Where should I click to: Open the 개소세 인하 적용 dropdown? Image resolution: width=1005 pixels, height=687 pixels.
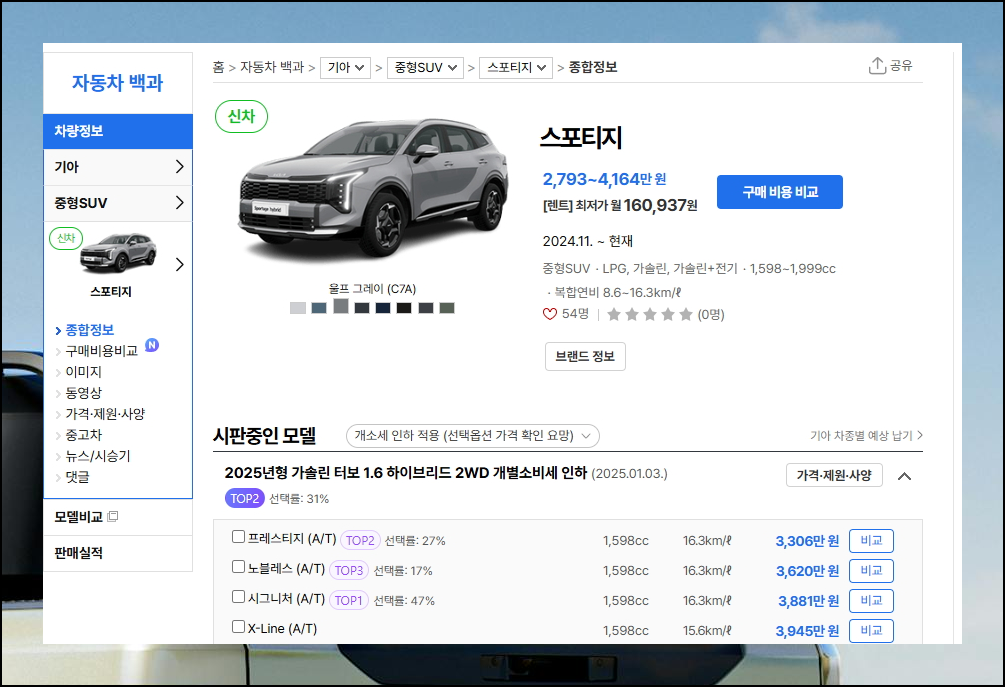pyautogui.click(x=472, y=436)
